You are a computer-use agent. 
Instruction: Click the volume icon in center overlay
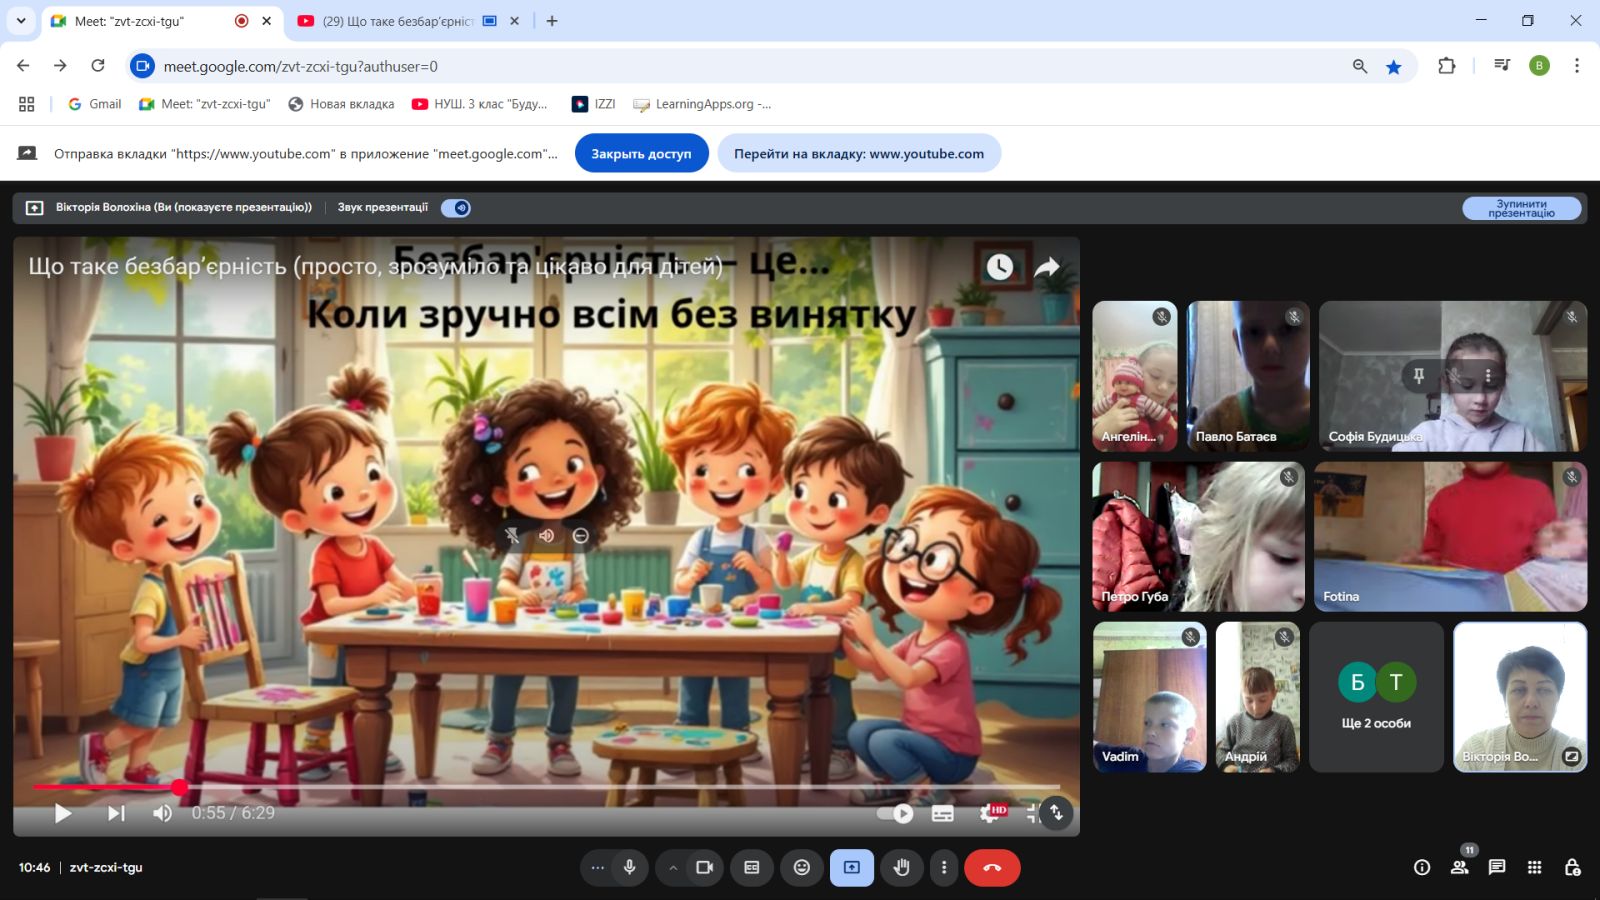pyautogui.click(x=546, y=536)
